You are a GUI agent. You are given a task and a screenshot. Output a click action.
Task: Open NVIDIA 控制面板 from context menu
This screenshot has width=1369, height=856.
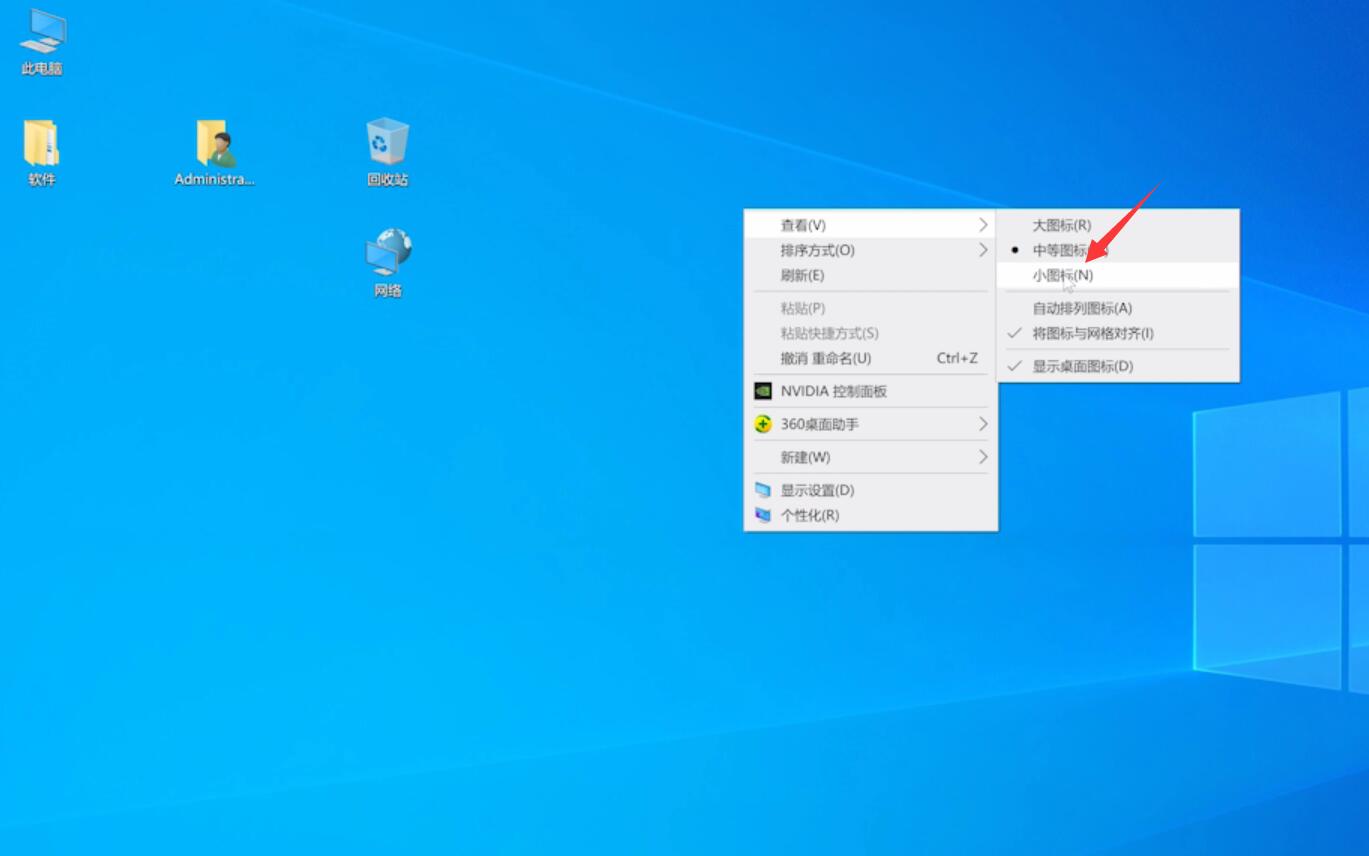[871, 391]
